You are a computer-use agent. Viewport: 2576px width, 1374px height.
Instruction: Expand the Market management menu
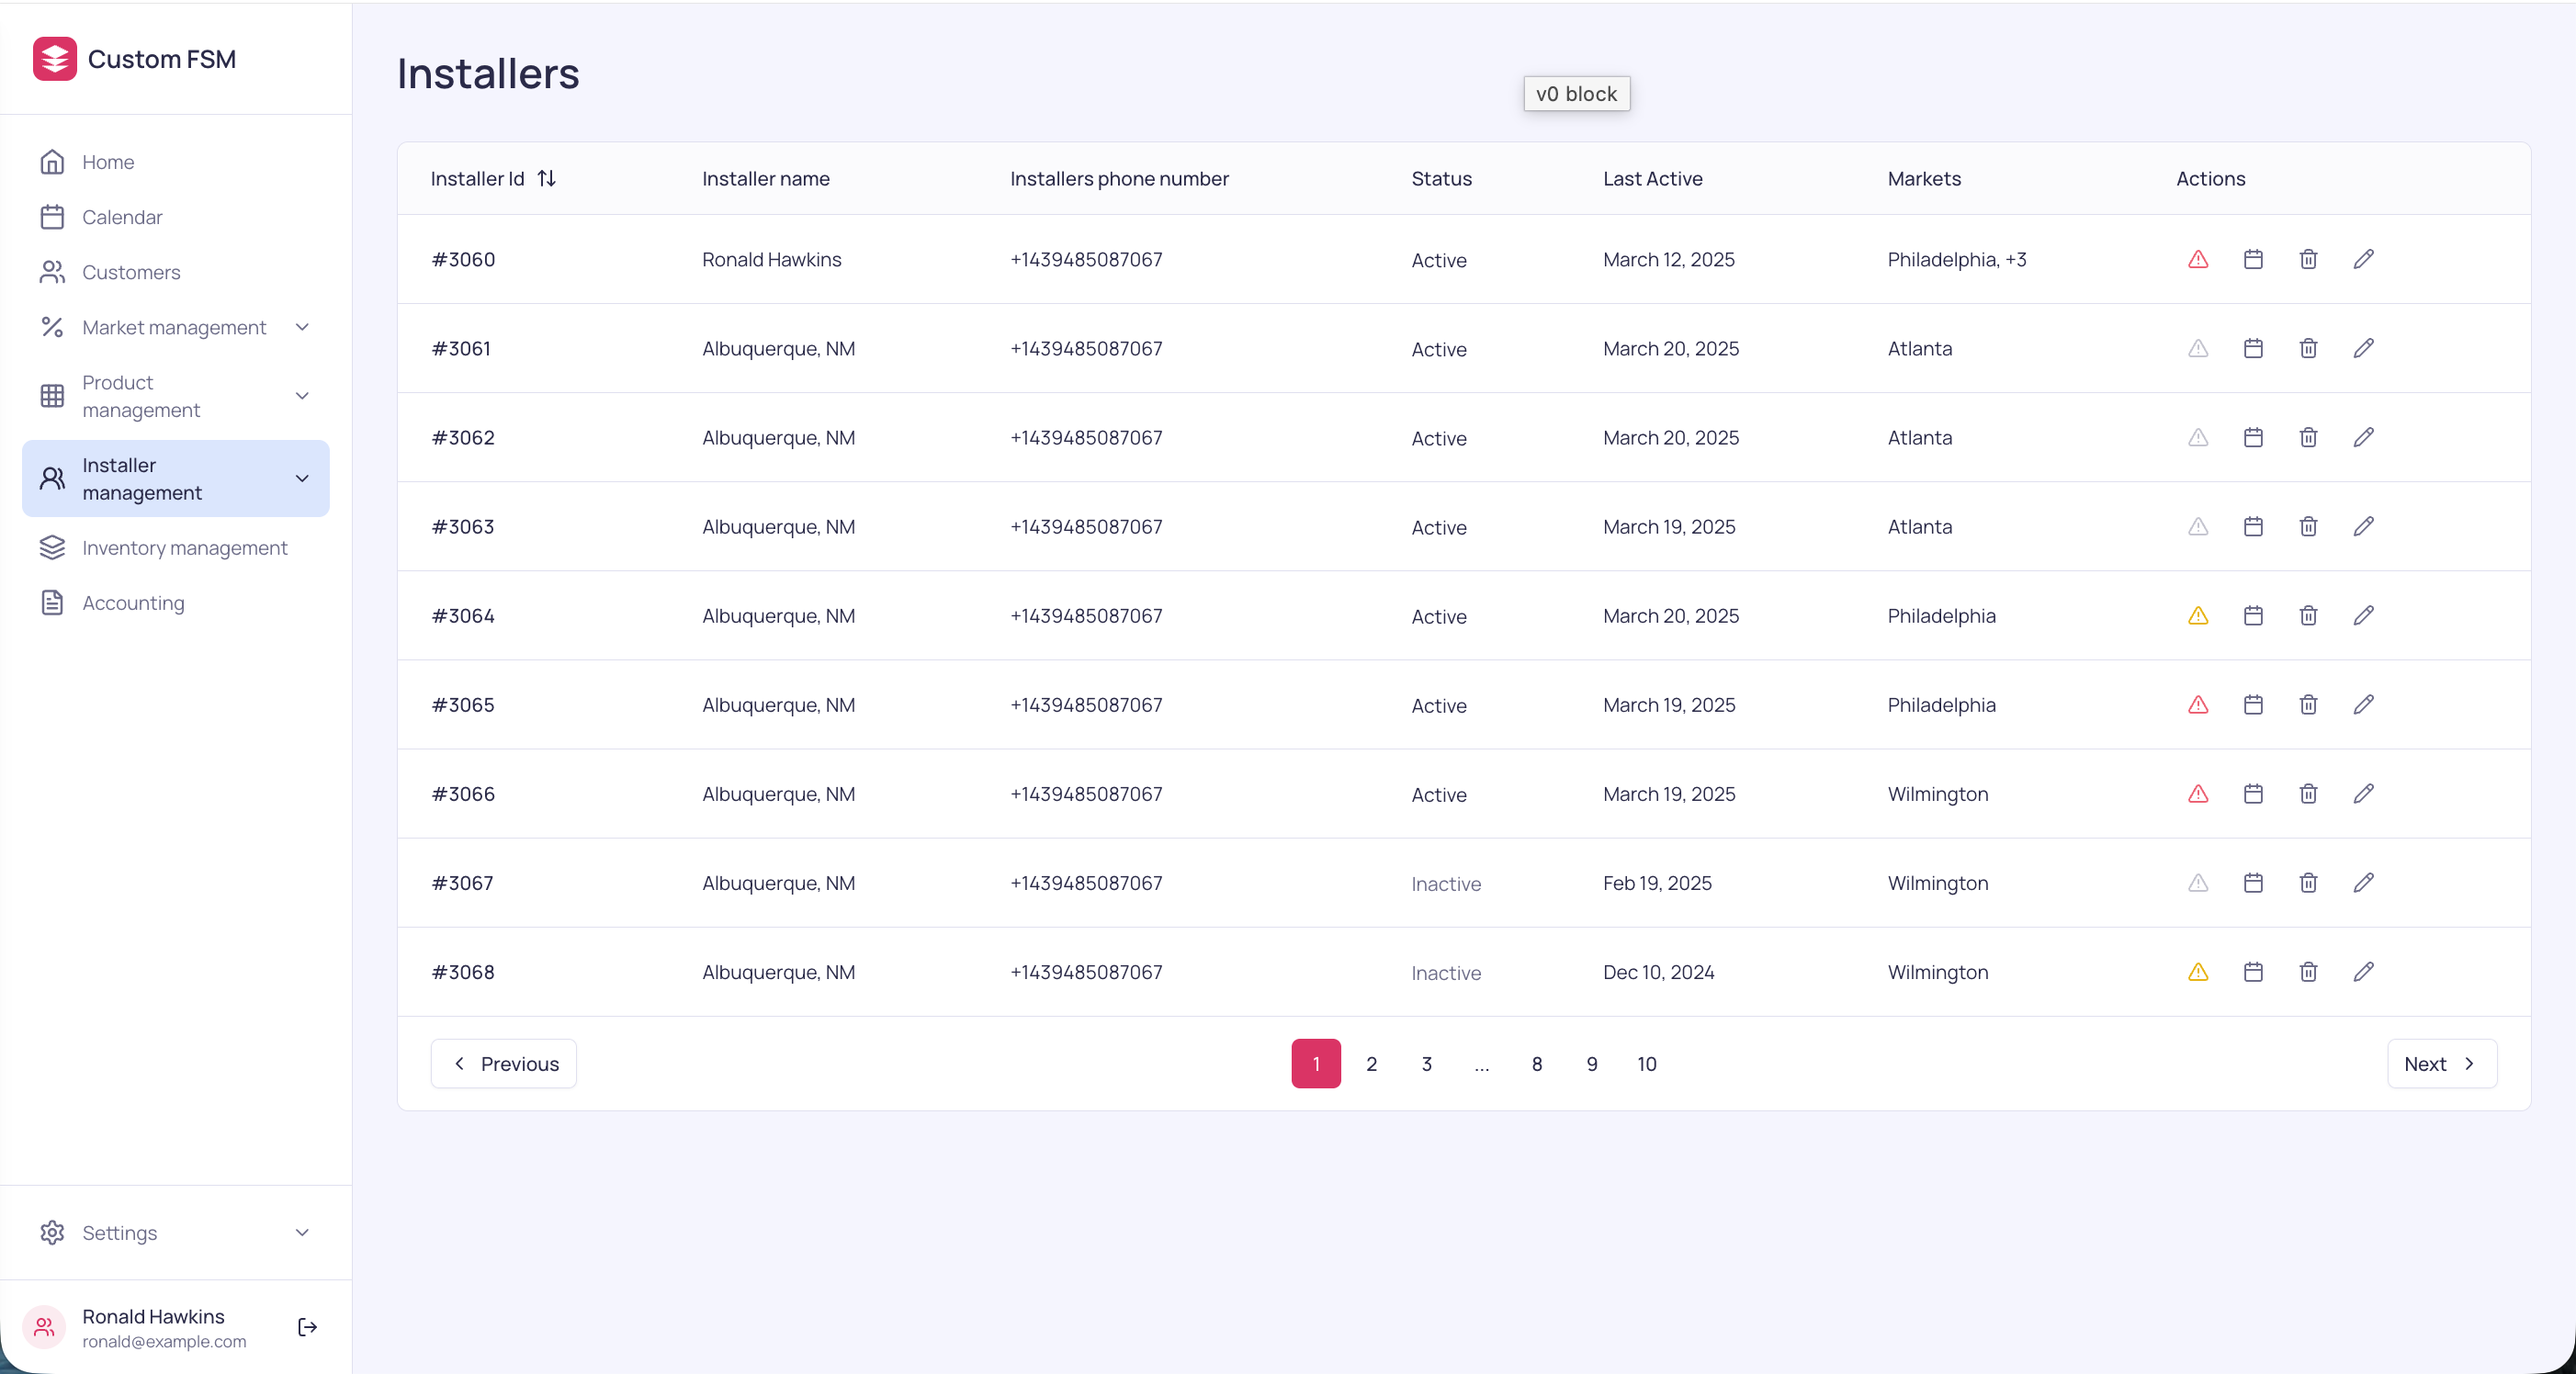302,327
